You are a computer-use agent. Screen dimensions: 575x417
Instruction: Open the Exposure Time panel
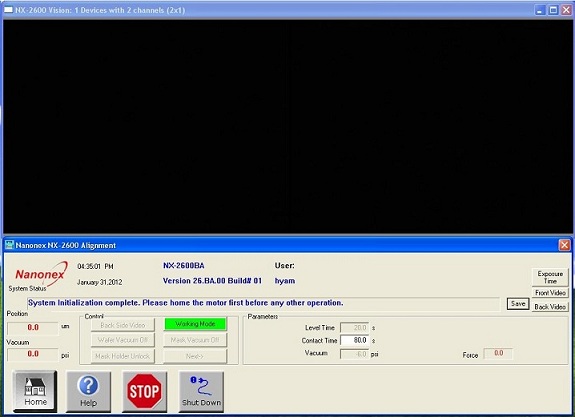coord(550,277)
